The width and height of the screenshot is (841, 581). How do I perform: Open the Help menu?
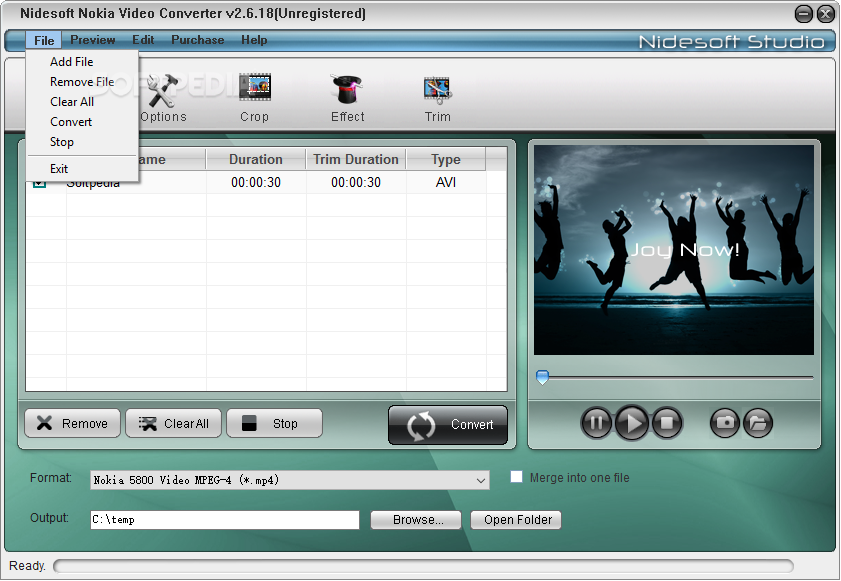pyautogui.click(x=254, y=40)
